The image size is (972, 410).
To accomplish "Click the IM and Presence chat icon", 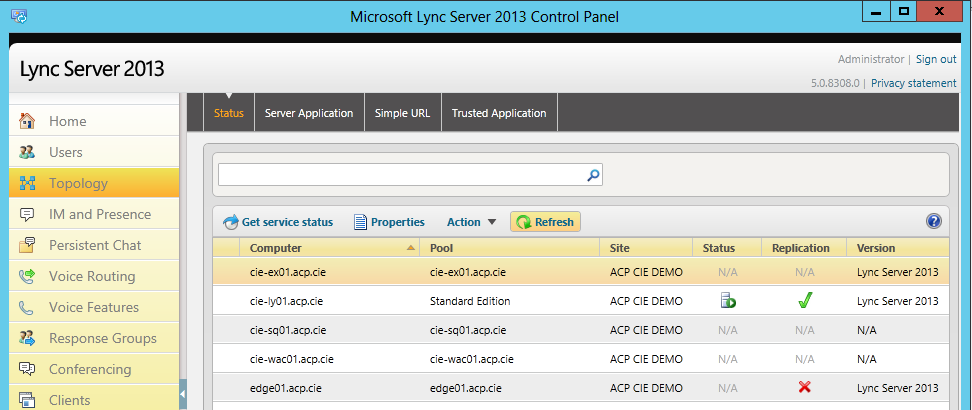I will (x=27, y=215).
